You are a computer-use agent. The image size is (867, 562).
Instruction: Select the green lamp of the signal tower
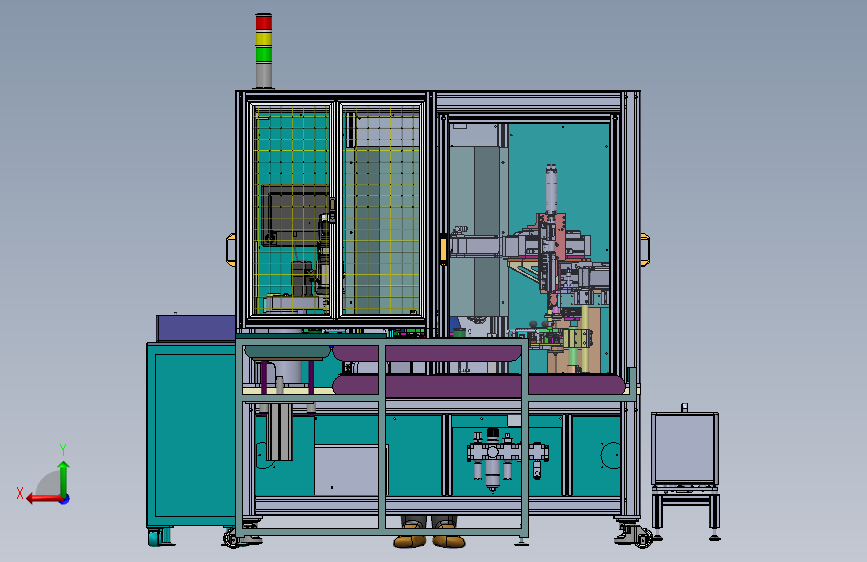point(264,54)
